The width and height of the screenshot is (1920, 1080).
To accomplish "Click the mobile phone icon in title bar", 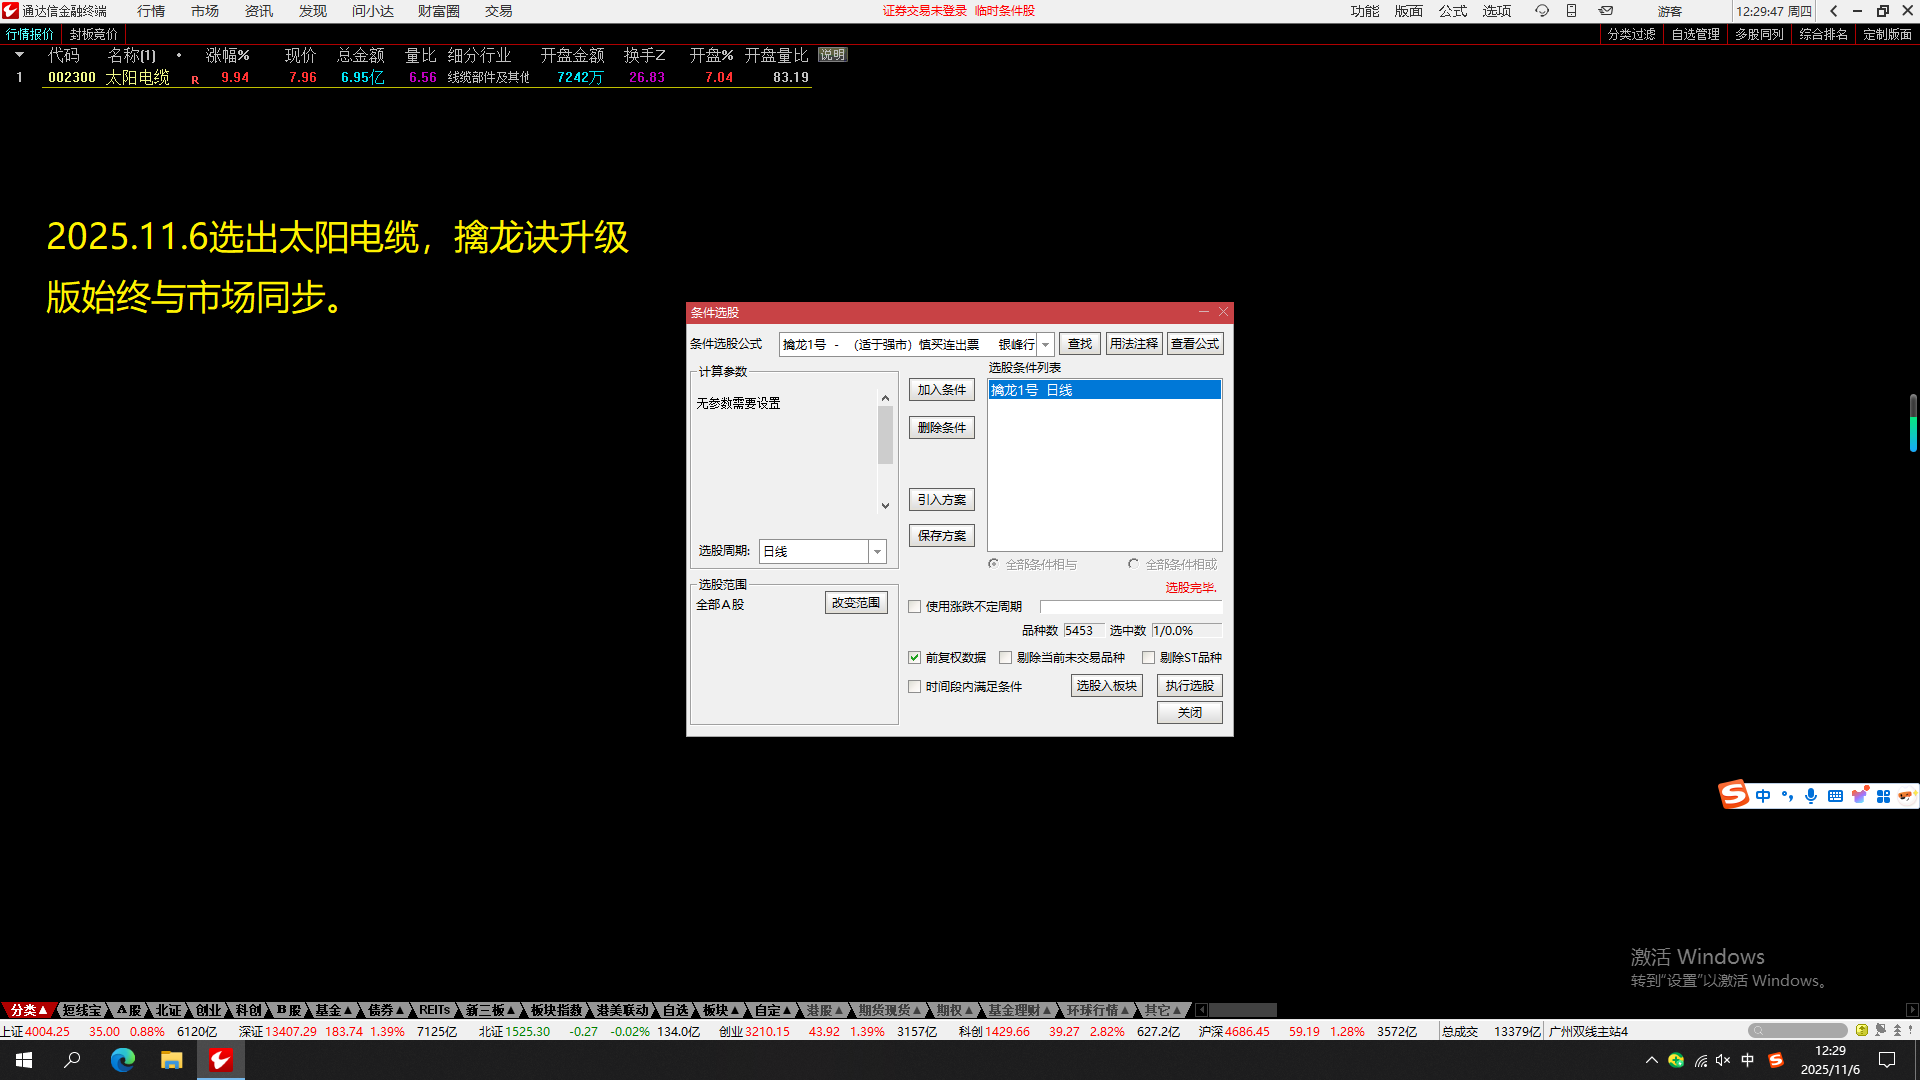I will click(x=1571, y=11).
